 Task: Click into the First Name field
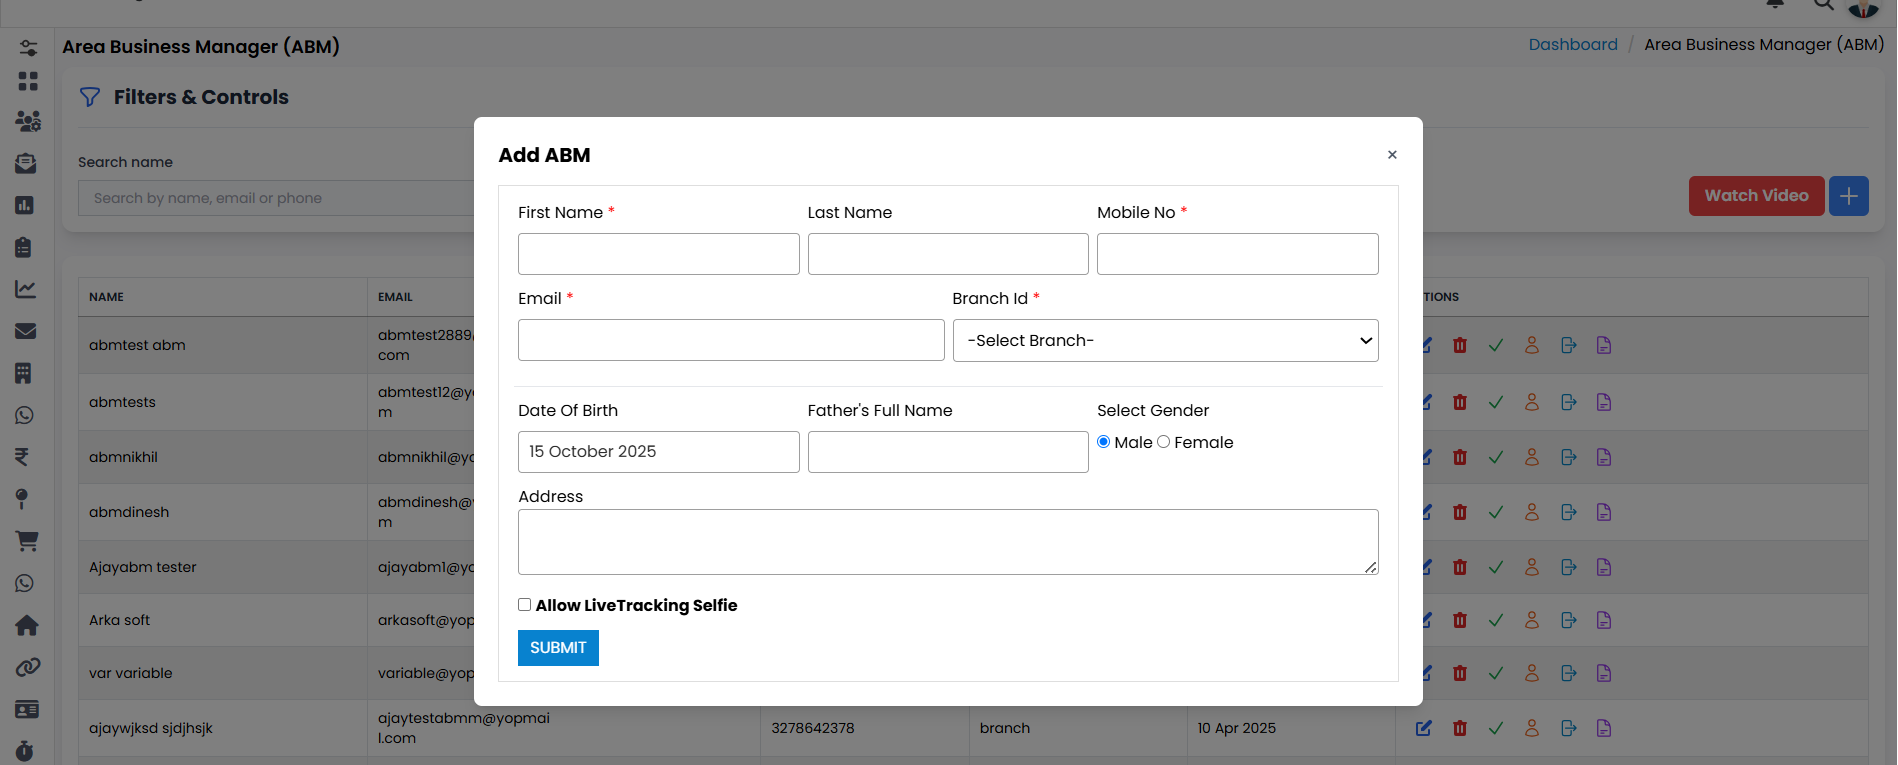(658, 254)
